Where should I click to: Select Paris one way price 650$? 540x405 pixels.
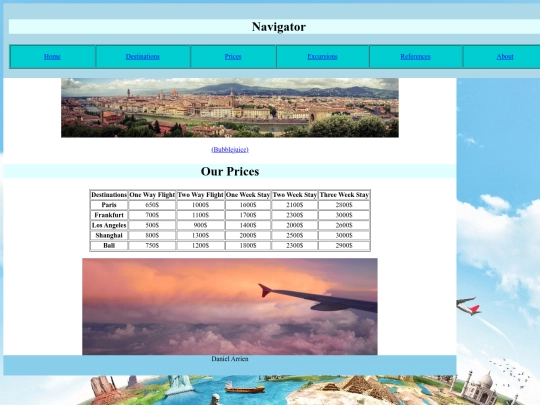[152, 205]
